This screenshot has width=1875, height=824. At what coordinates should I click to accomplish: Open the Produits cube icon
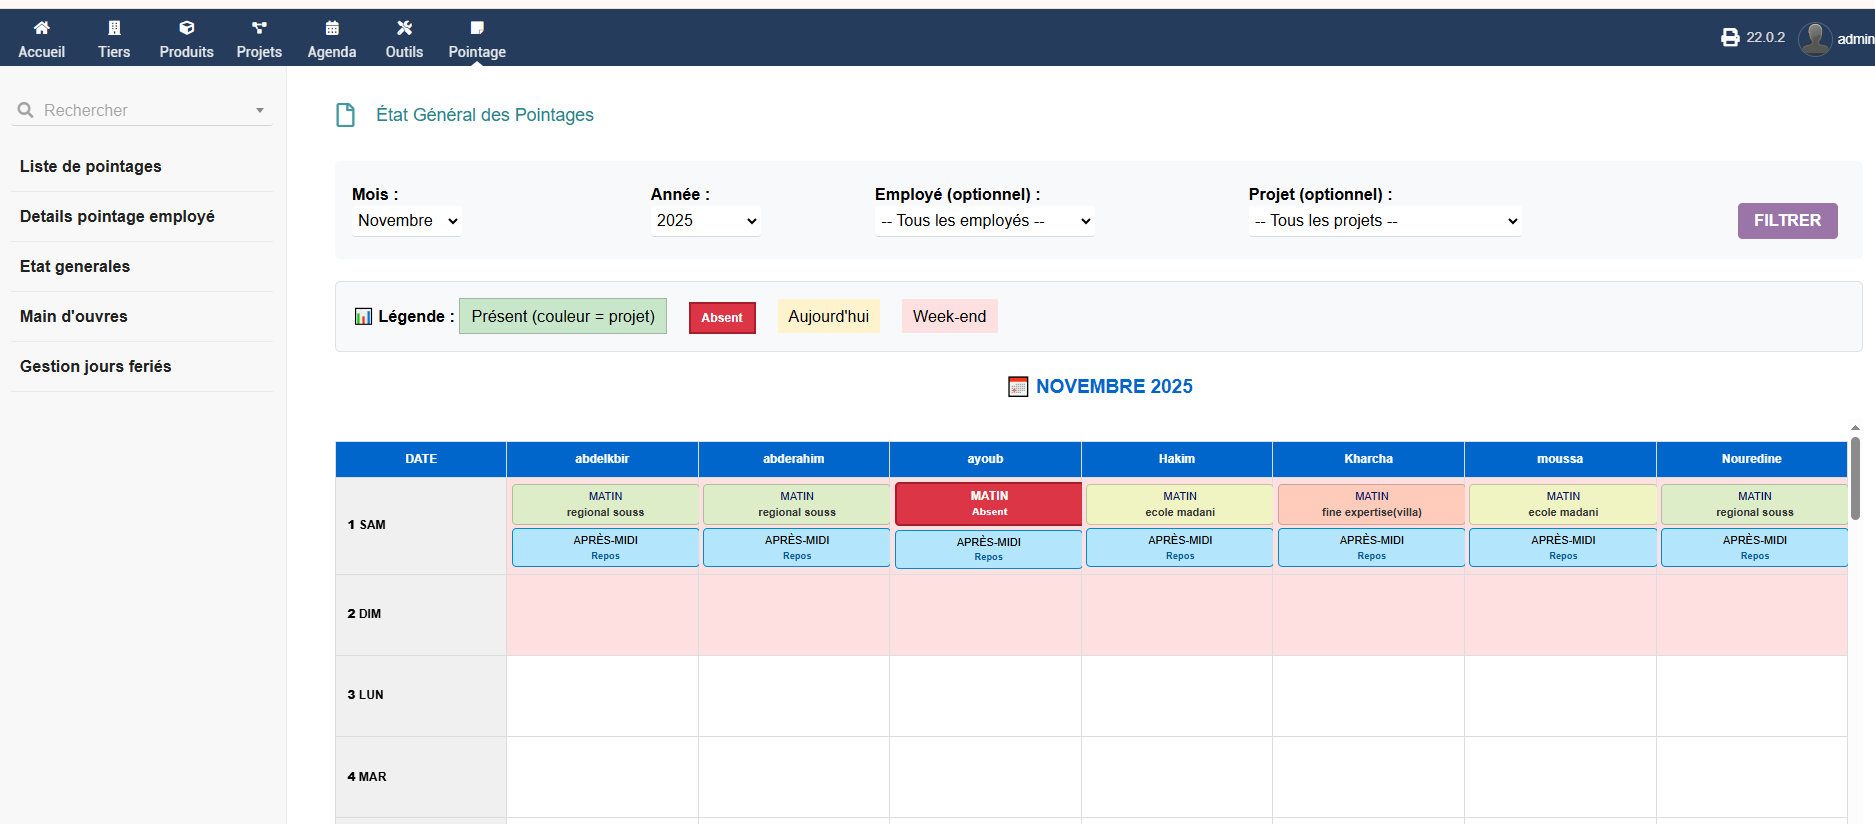click(x=186, y=28)
